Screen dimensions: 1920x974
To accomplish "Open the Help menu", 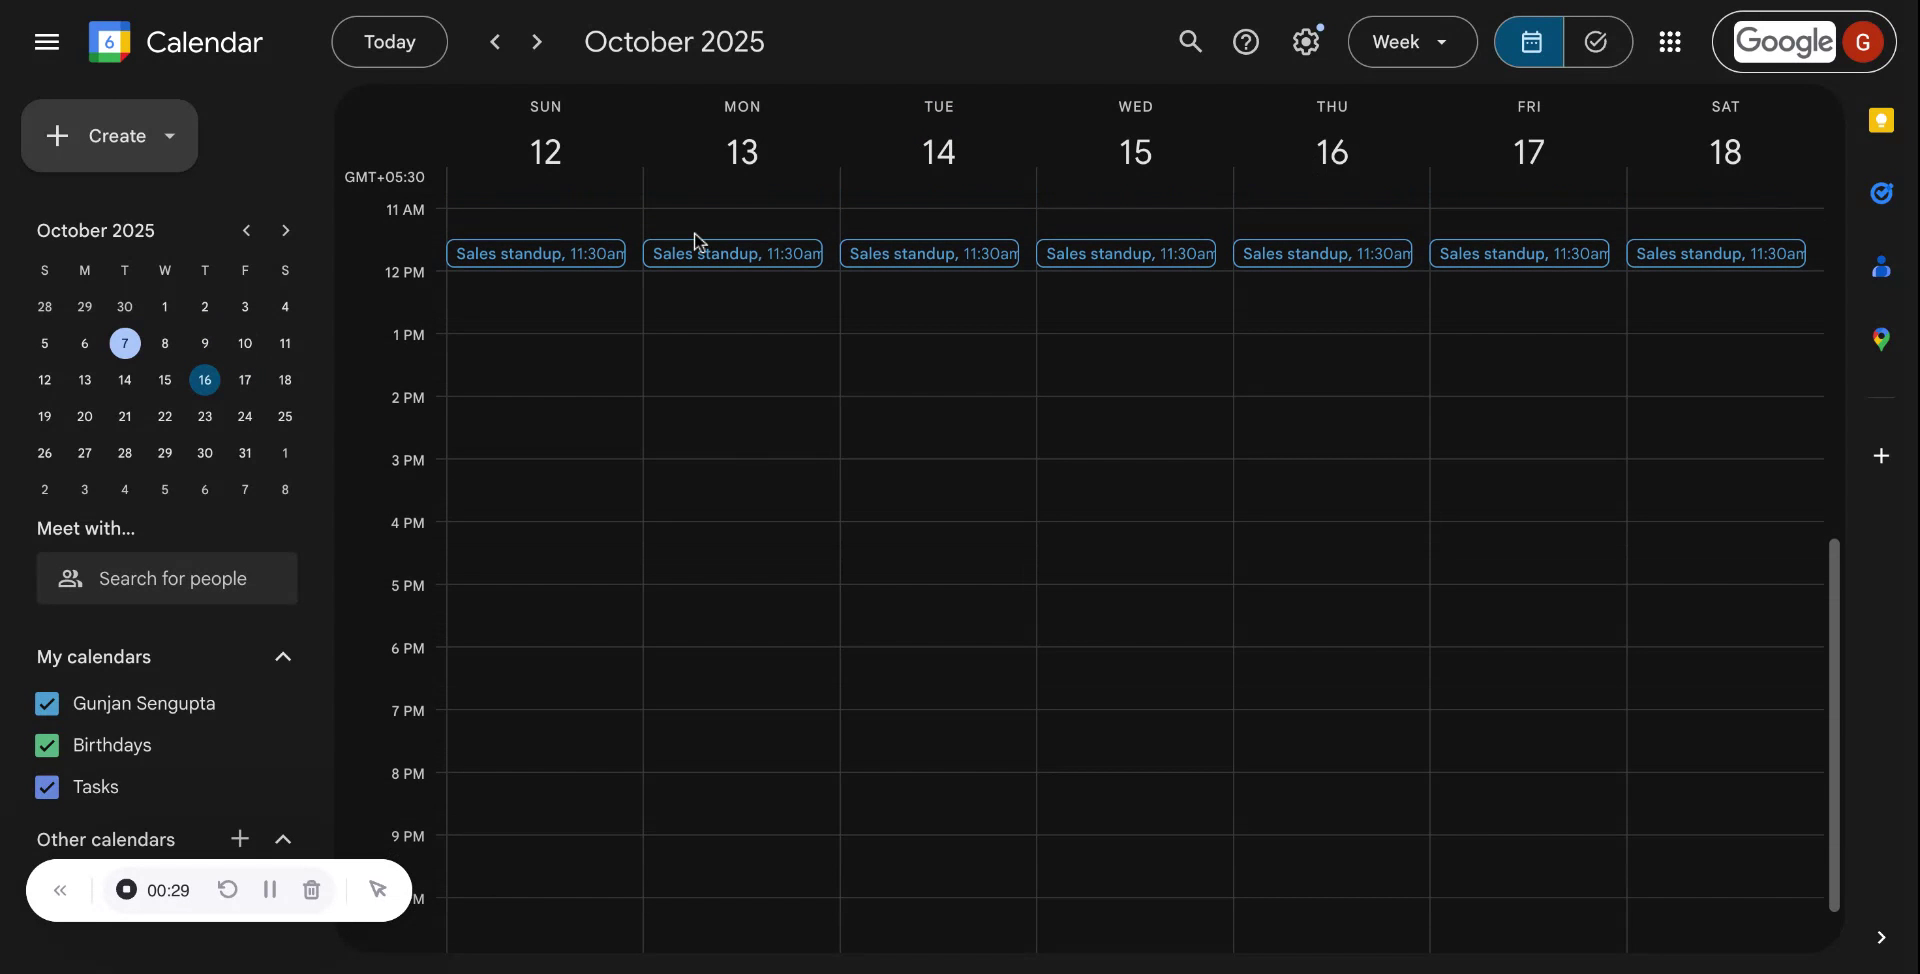I will click(x=1247, y=41).
